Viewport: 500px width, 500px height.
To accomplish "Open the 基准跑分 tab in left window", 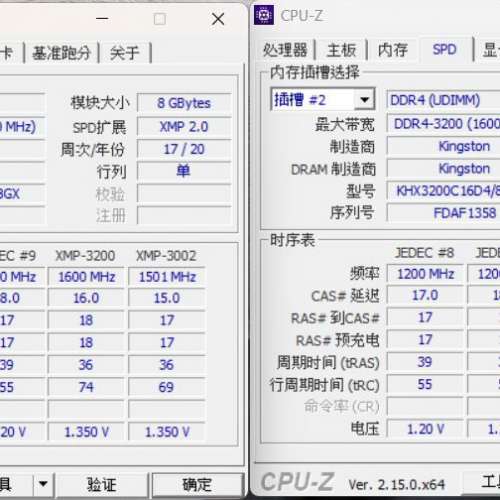I will [62, 53].
